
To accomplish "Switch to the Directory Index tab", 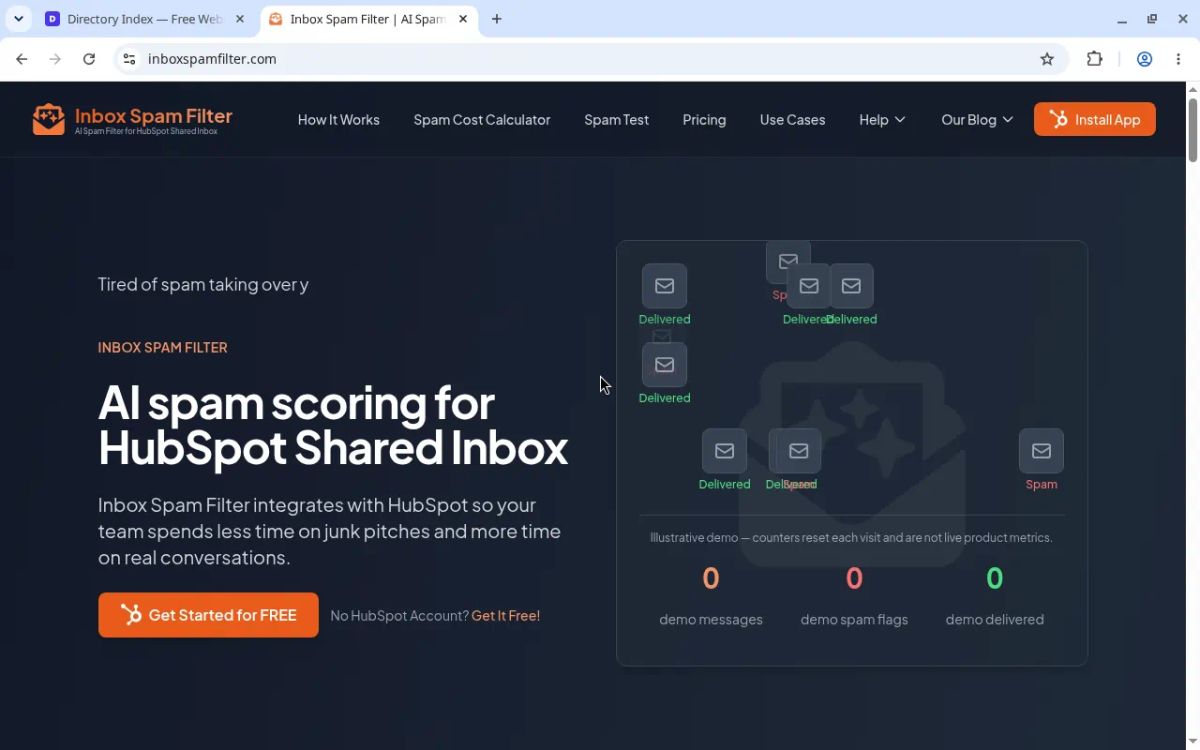I will 145,19.
